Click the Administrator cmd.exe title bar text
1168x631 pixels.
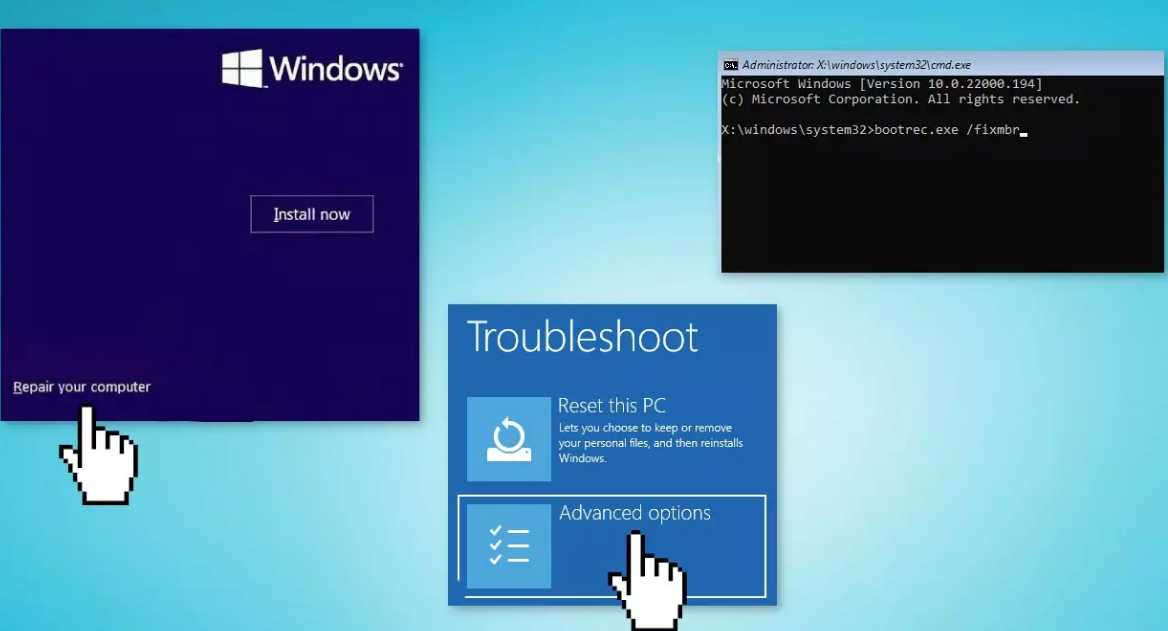tap(856, 64)
